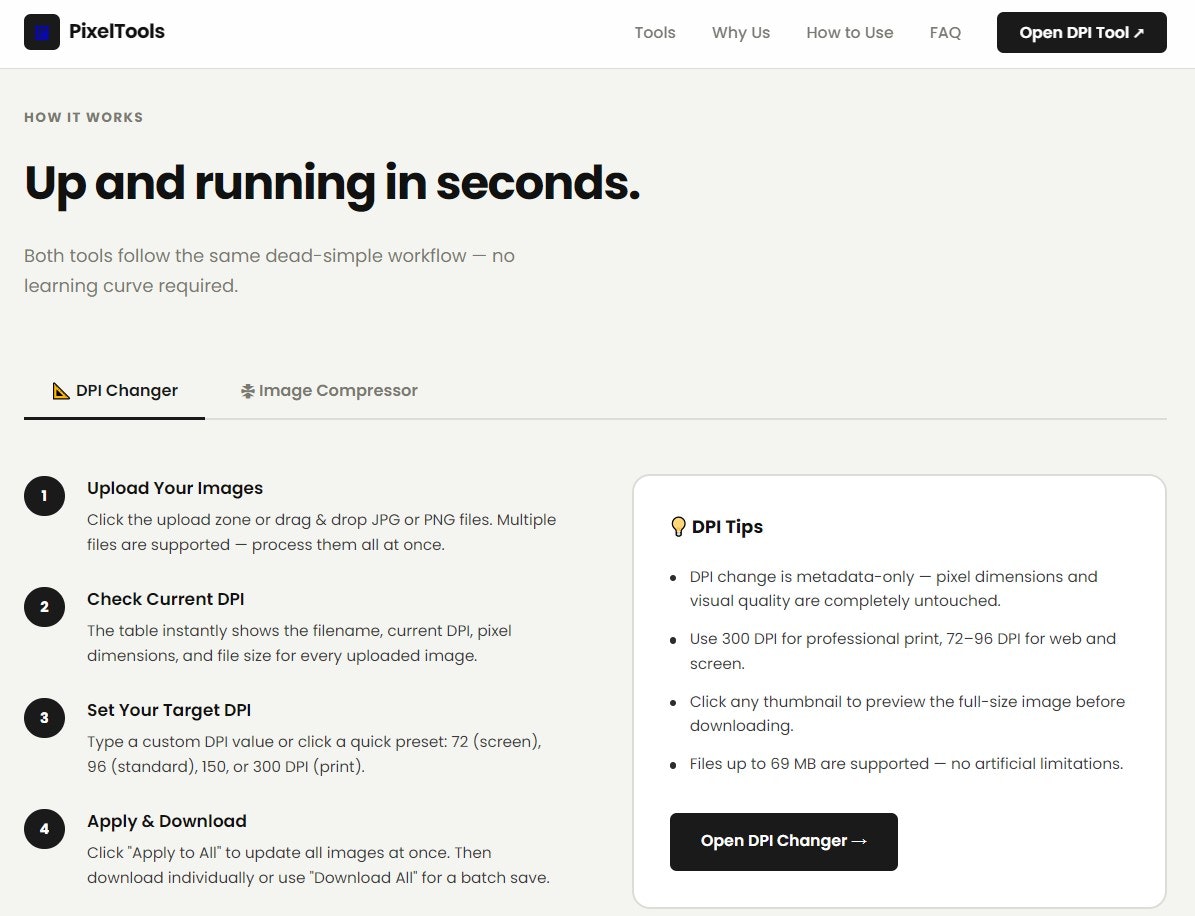Click the "dead-simple workflow" subtitle paragraph
1195x916 pixels.
pyautogui.click(x=269, y=271)
